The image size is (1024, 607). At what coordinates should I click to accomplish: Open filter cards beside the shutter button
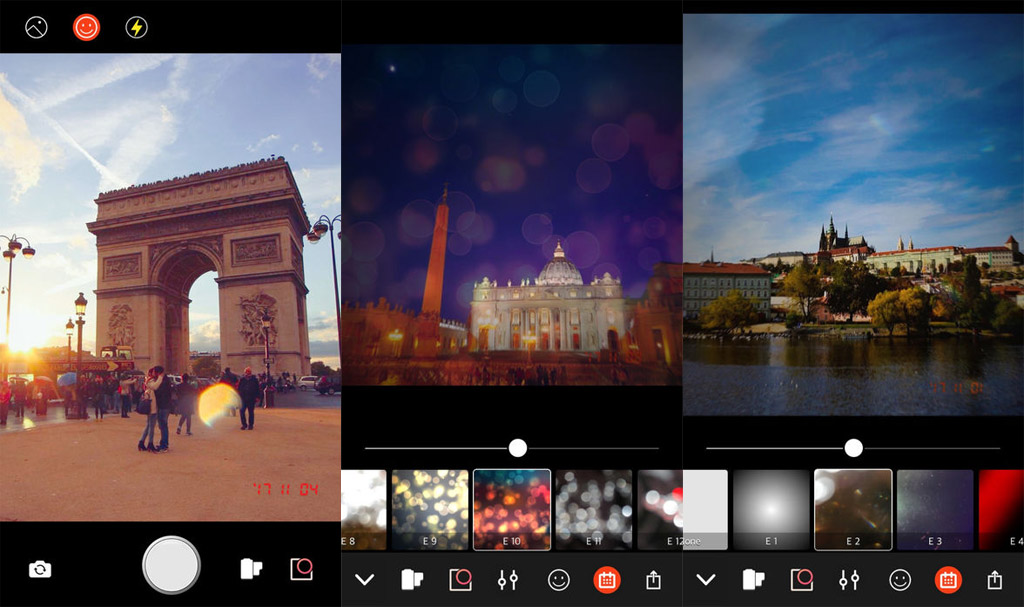[x=251, y=569]
